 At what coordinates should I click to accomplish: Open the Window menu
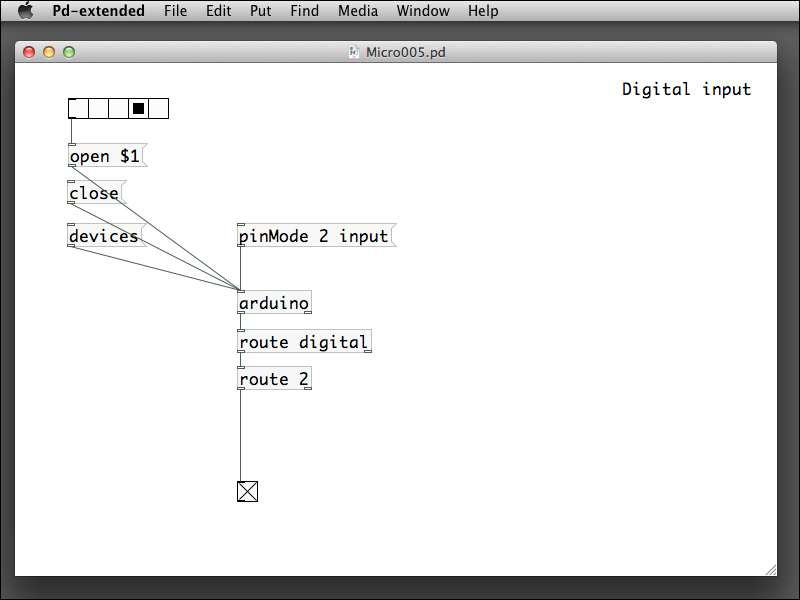click(422, 11)
